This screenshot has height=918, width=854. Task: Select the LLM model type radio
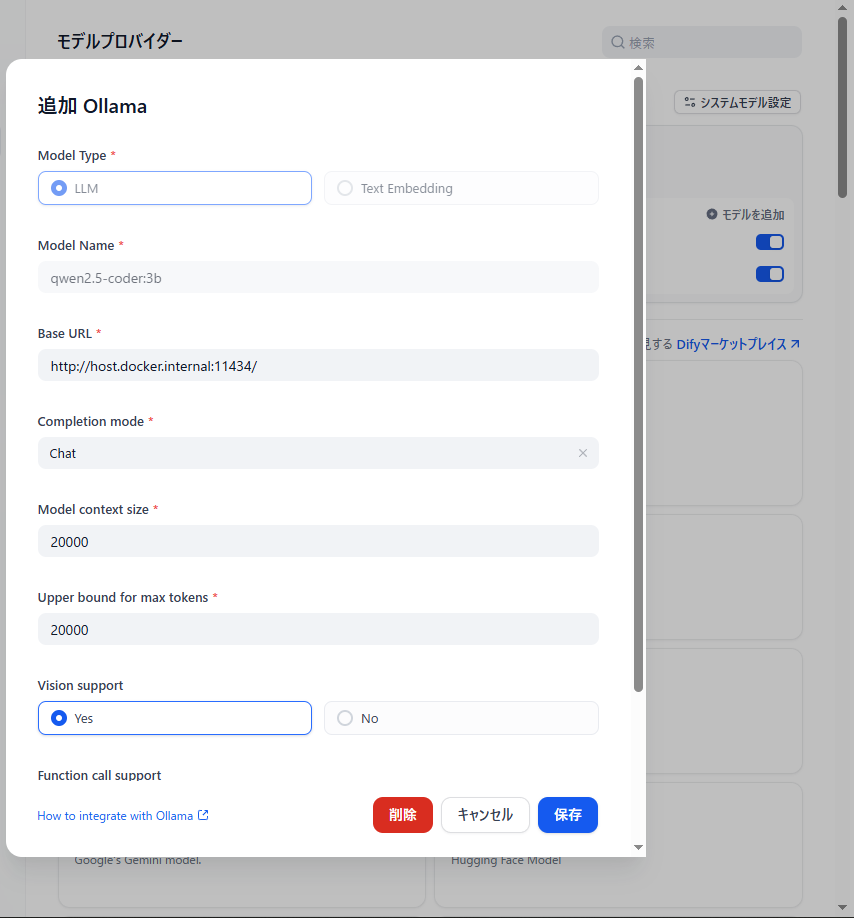[x=174, y=188]
